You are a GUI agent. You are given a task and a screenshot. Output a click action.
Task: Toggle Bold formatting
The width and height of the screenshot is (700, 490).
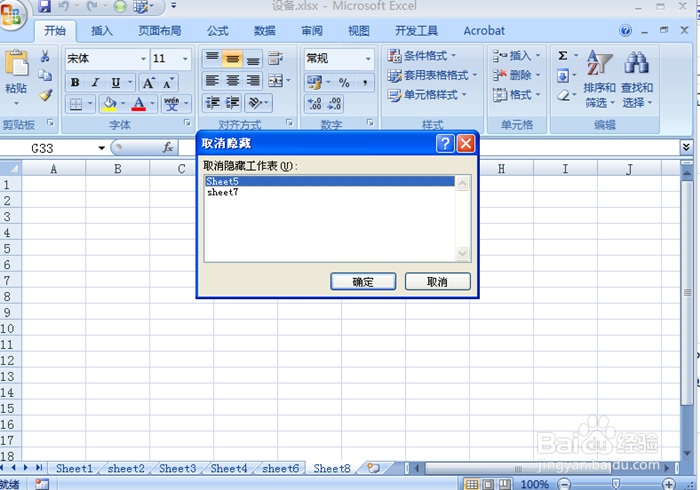pos(75,83)
